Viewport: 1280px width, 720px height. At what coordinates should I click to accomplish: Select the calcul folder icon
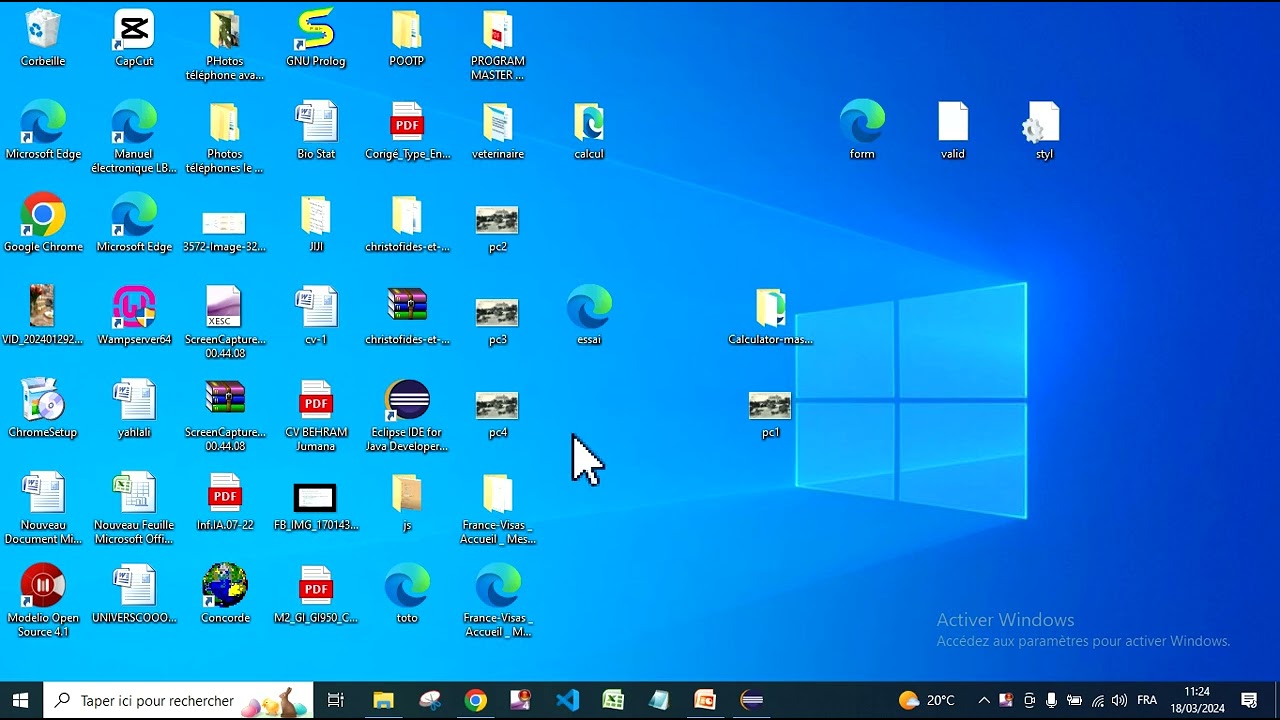(x=589, y=131)
